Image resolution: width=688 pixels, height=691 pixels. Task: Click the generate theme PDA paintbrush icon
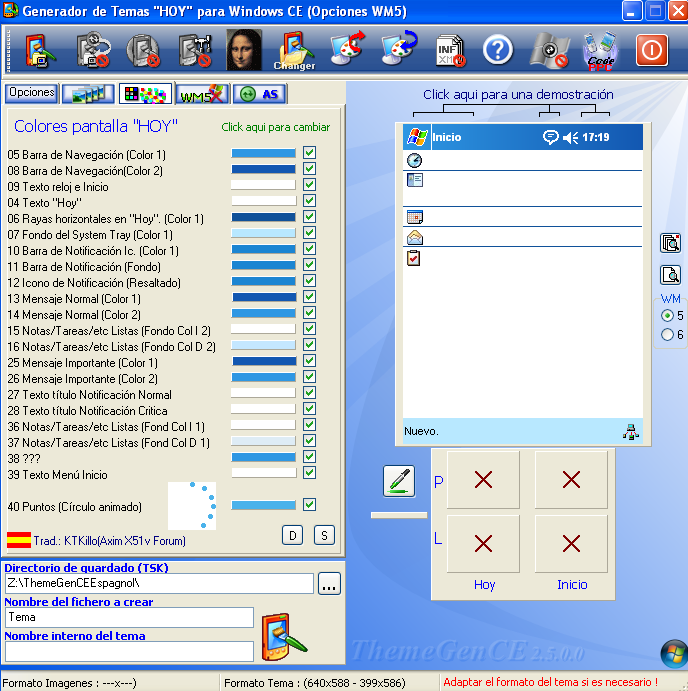coord(283,636)
